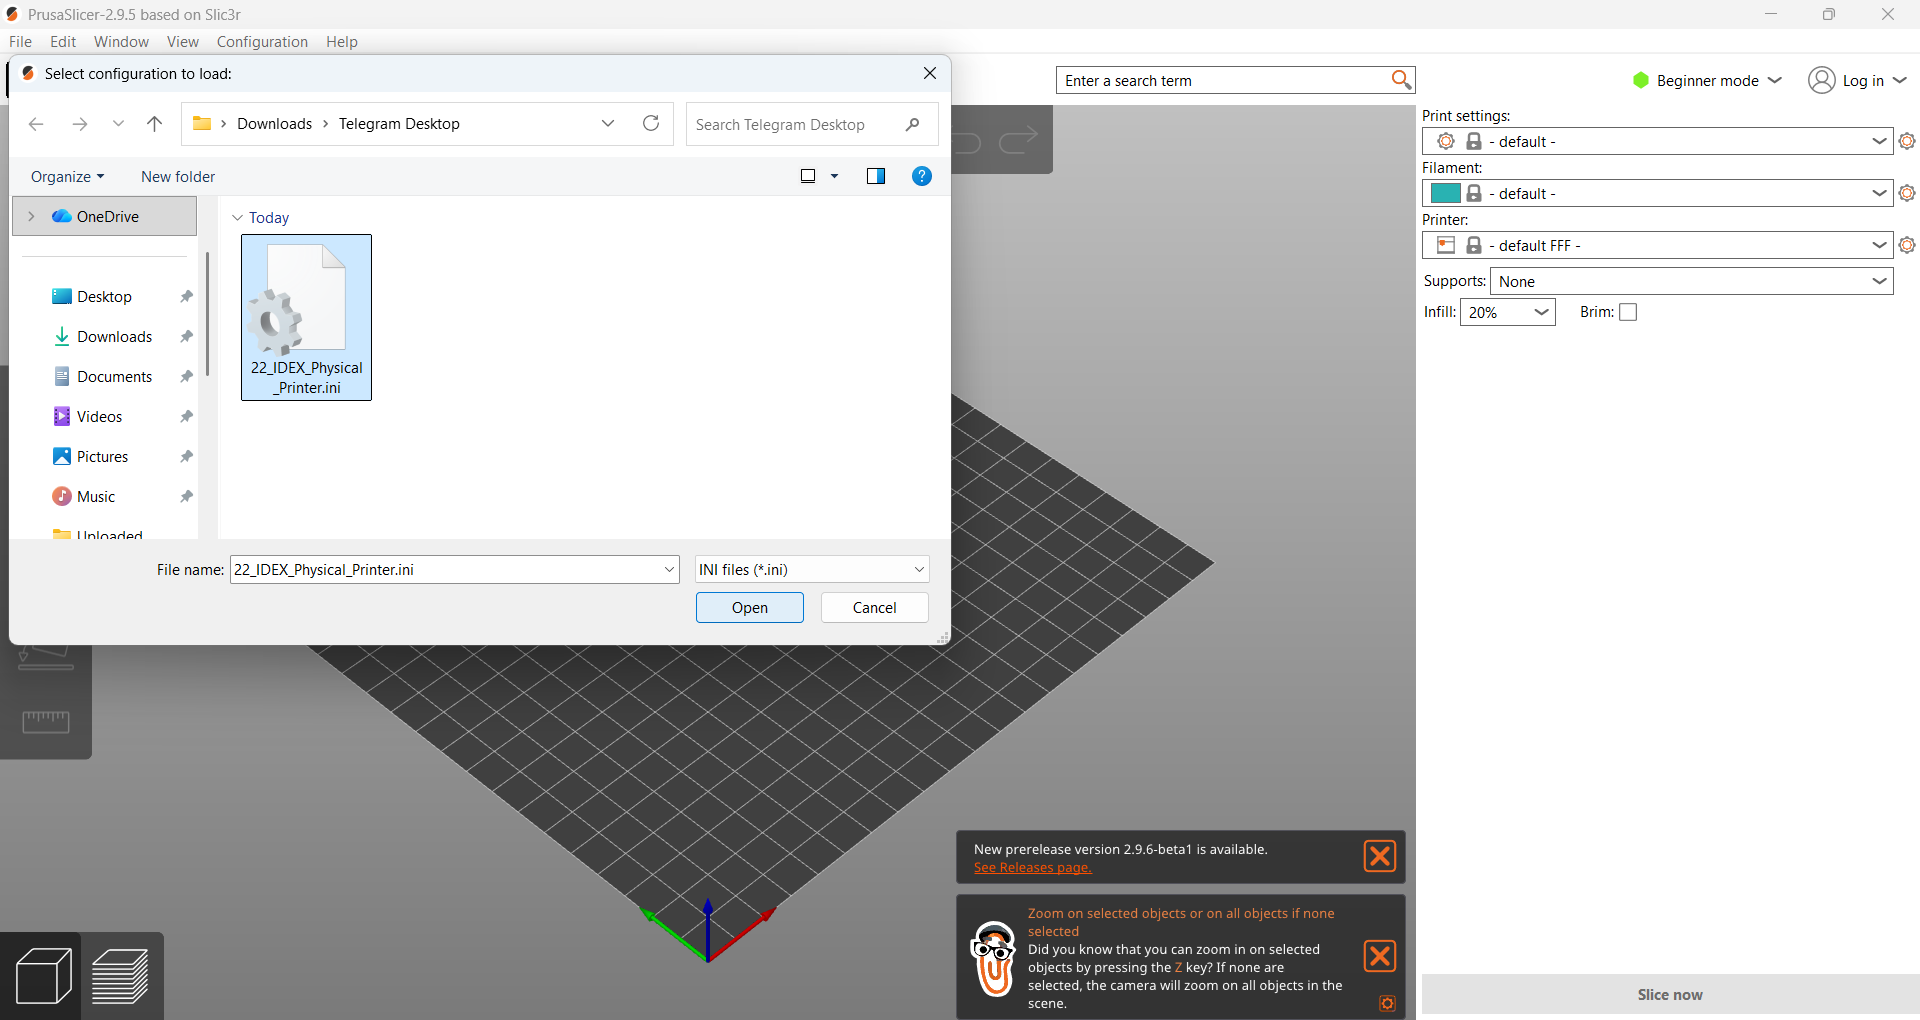Close the Select configuration dialog

[x=930, y=73]
